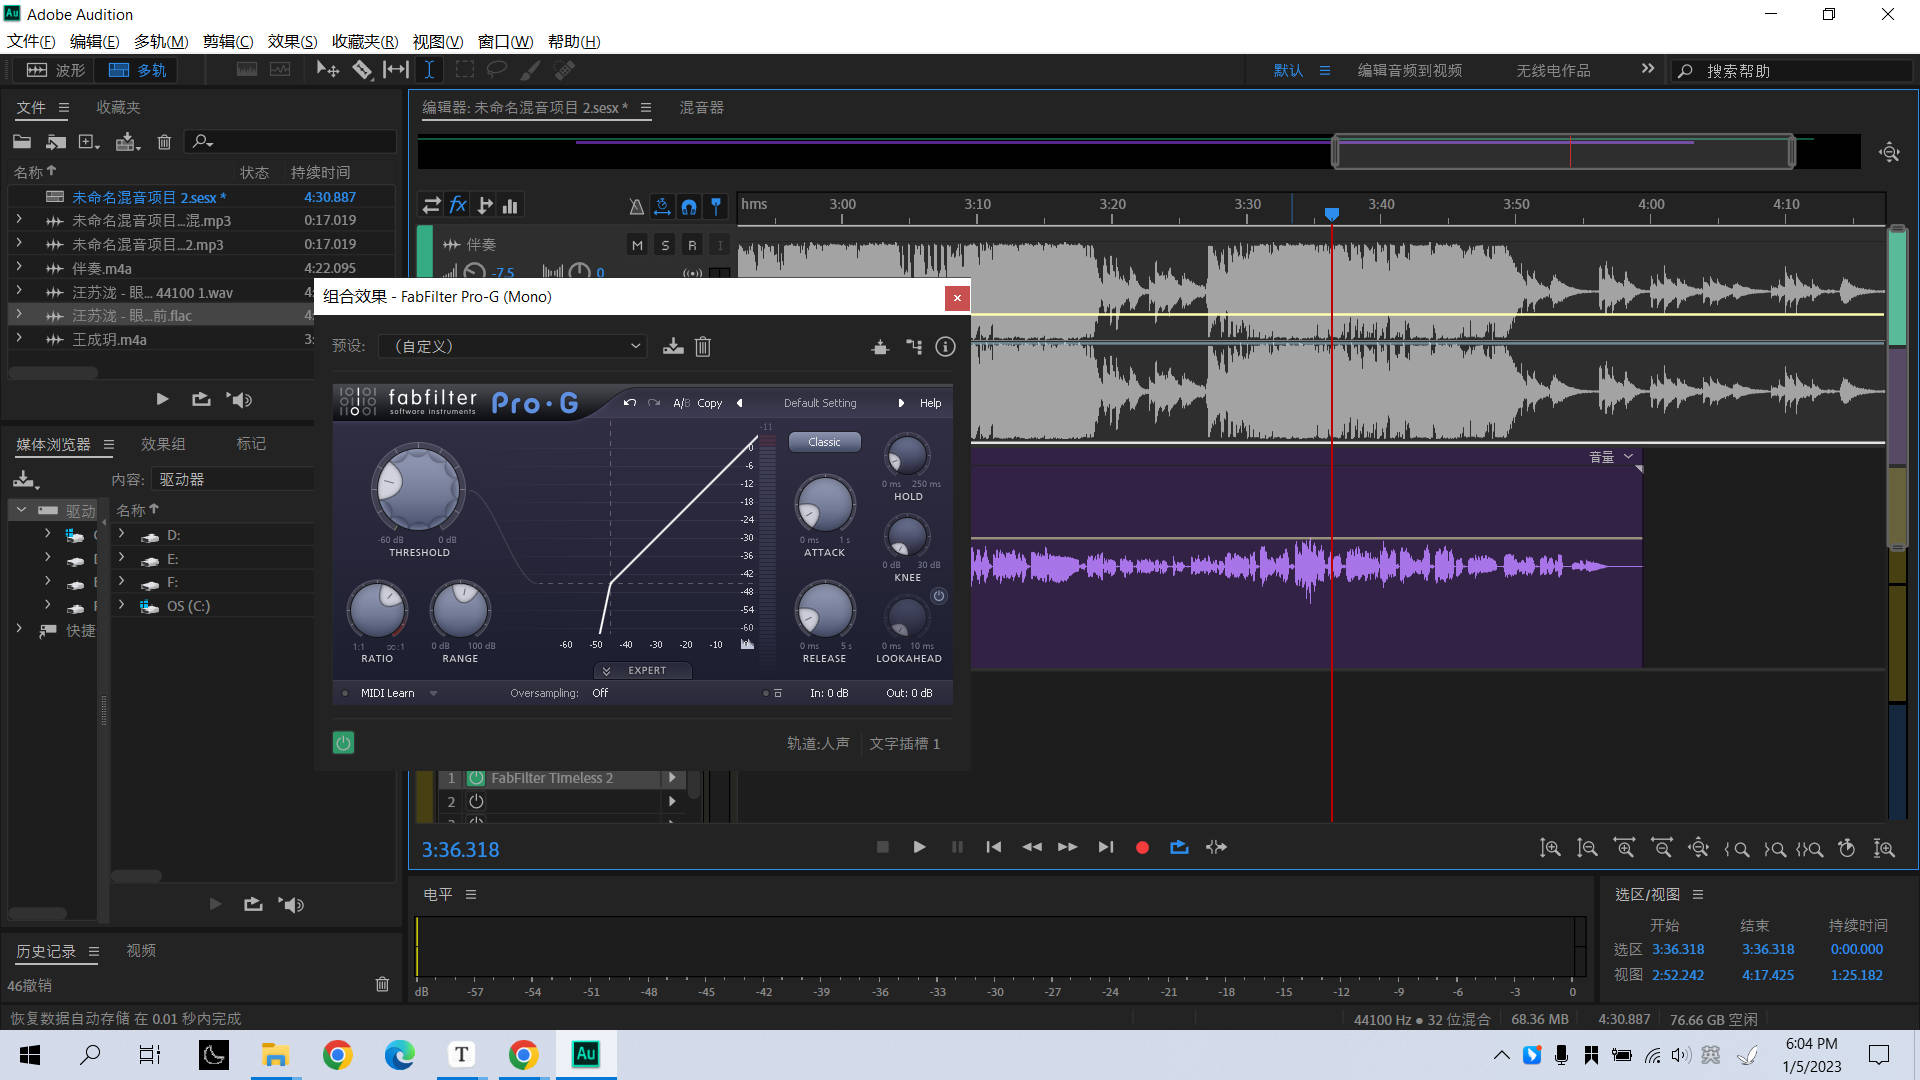The height and width of the screenshot is (1080, 1920).
Task: Open the 效果(S) menu
Action: pos(292,41)
